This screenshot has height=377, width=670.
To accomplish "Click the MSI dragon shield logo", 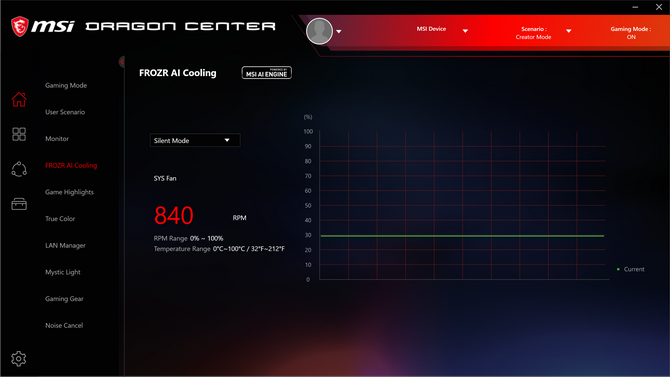I will click(x=20, y=27).
